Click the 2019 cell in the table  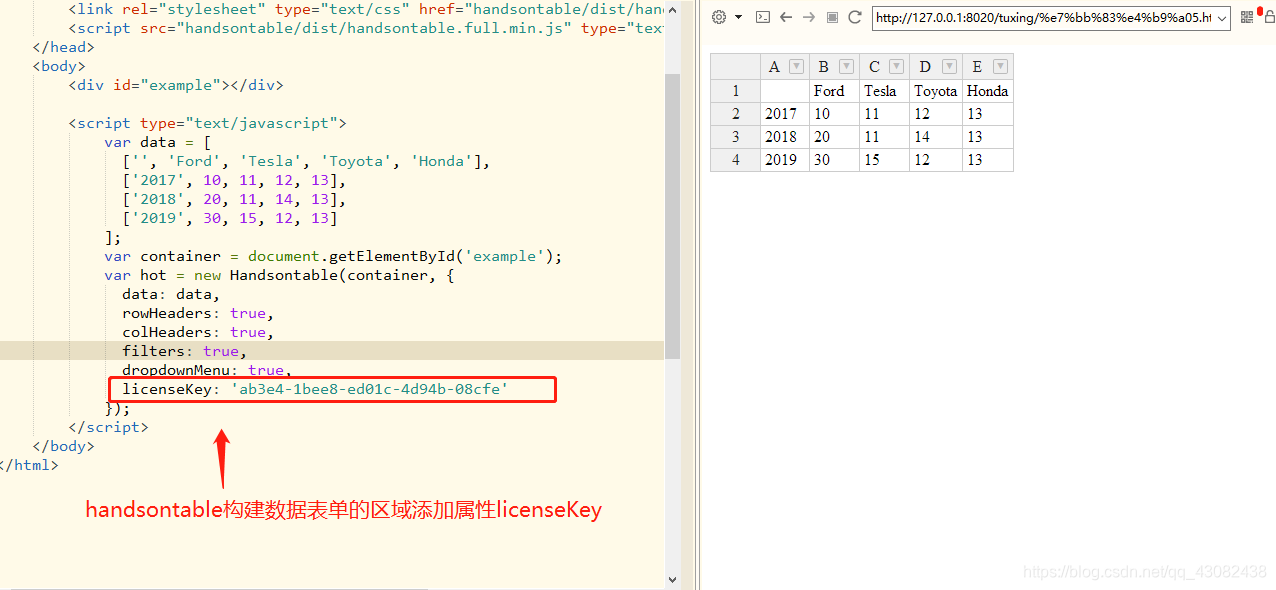785,160
